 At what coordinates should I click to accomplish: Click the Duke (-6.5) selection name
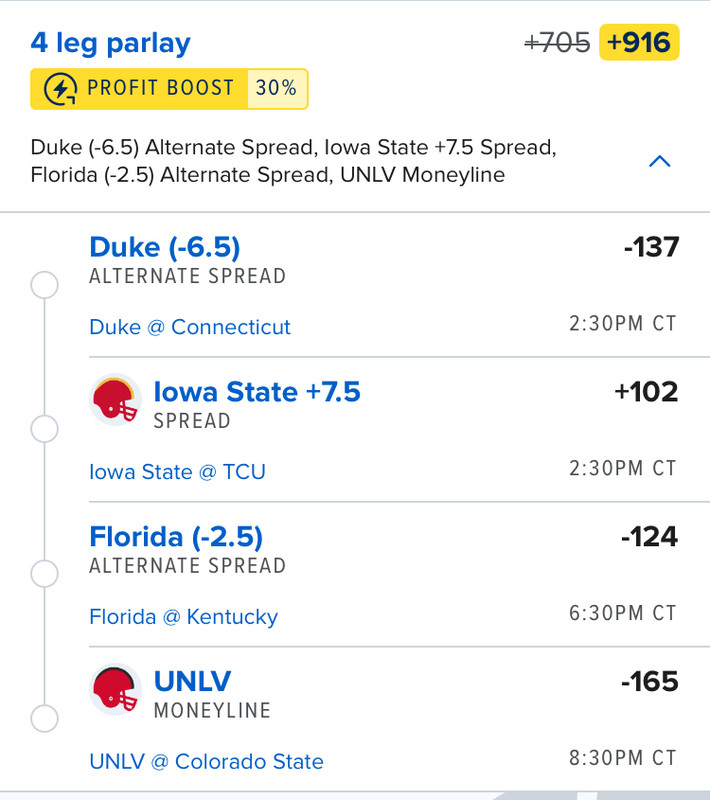[x=165, y=246]
